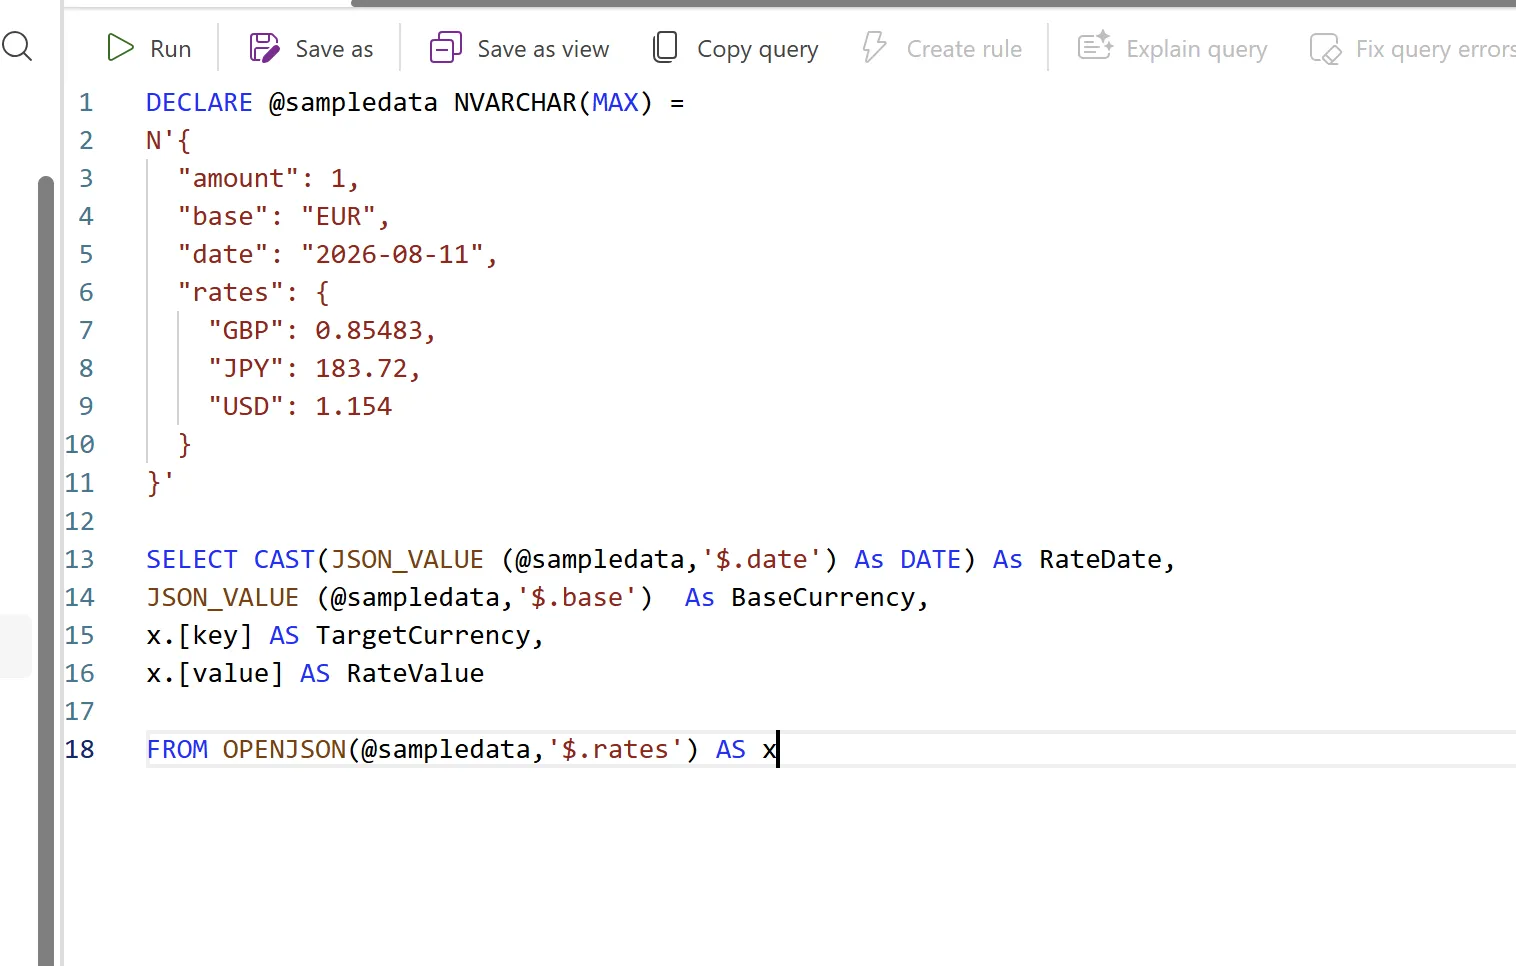Click the FROM keyword on line 18
The width and height of the screenshot is (1516, 966).
(x=177, y=750)
